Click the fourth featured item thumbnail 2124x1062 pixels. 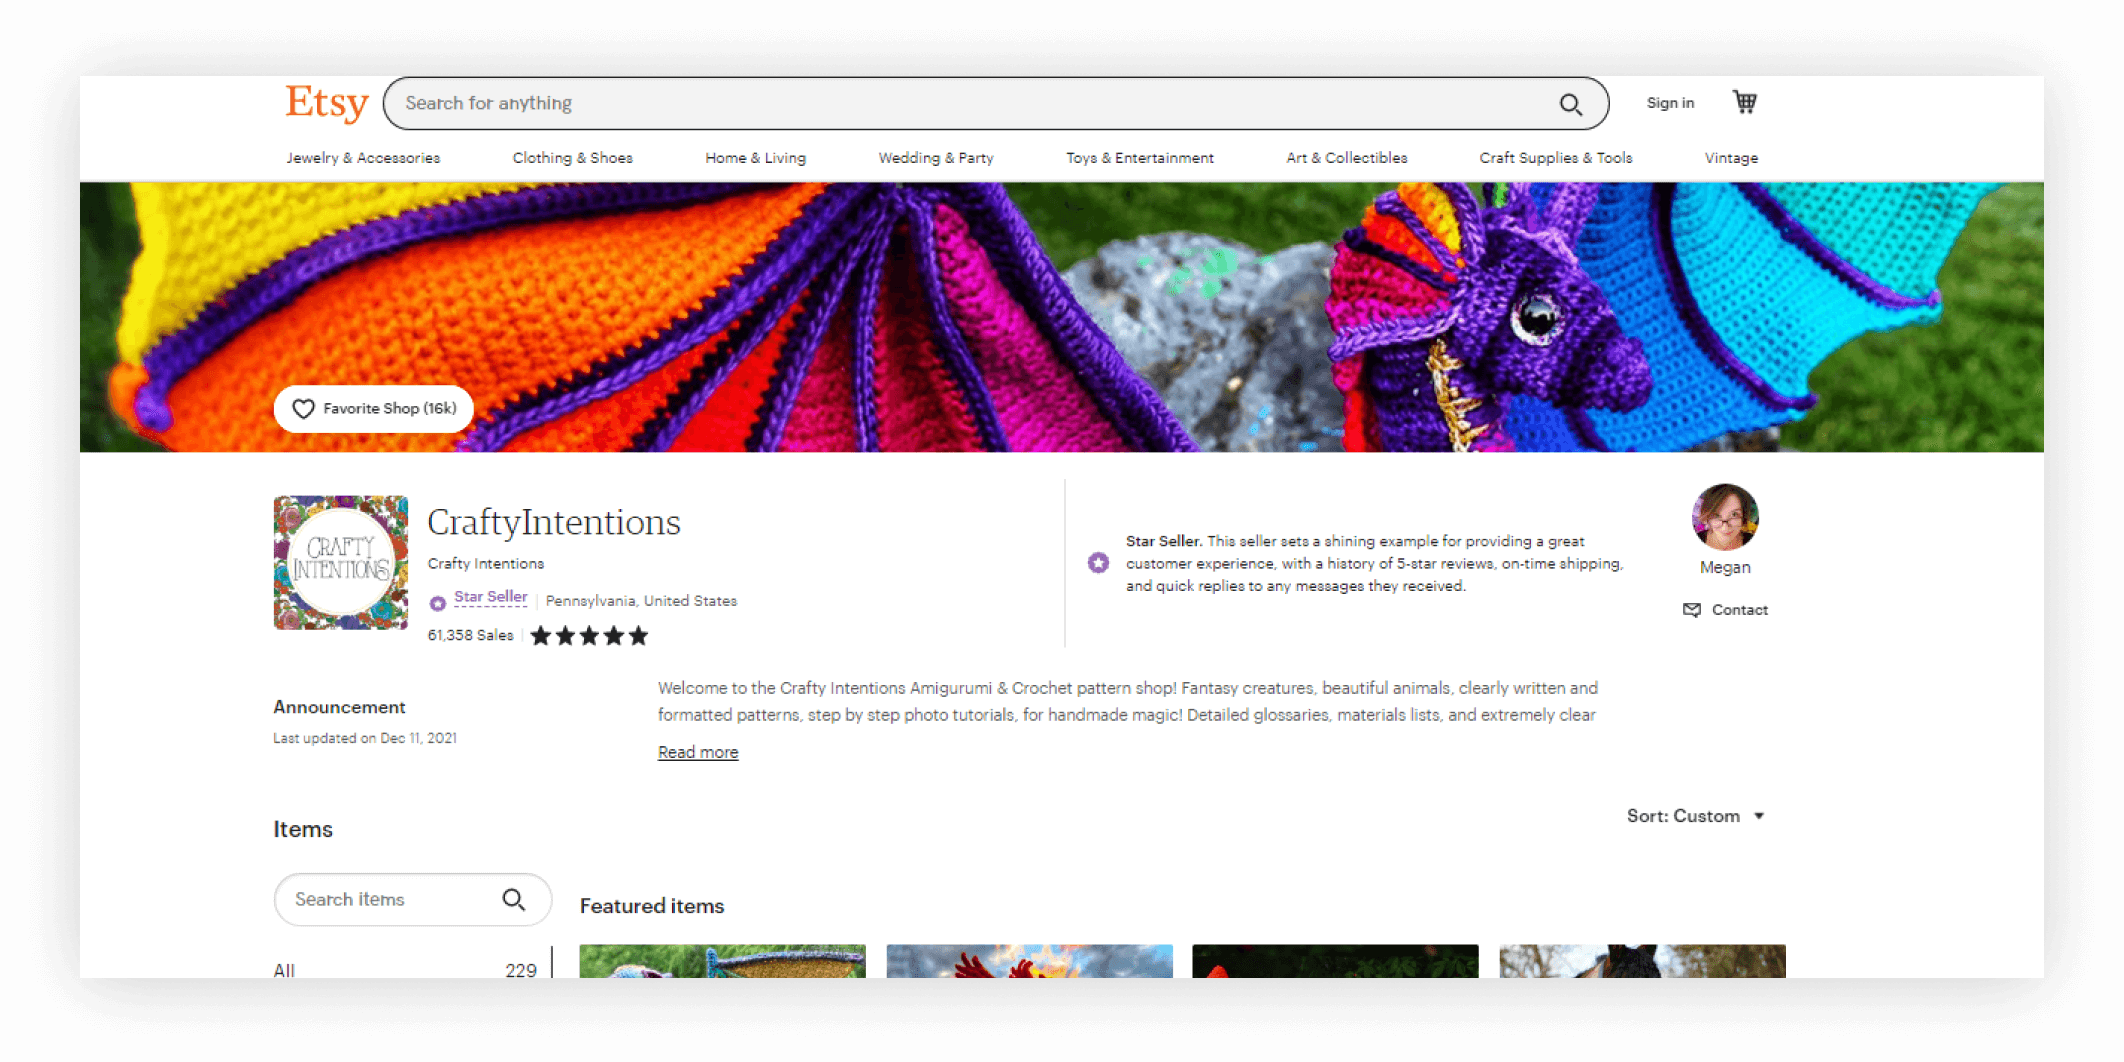1642,961
